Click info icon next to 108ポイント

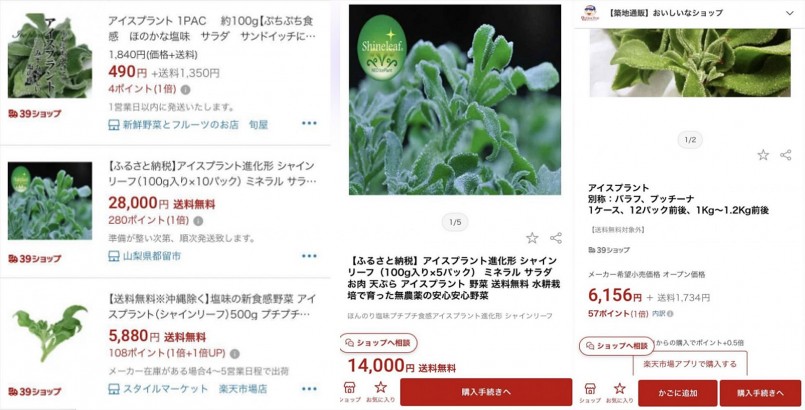[x=235, y=354]
